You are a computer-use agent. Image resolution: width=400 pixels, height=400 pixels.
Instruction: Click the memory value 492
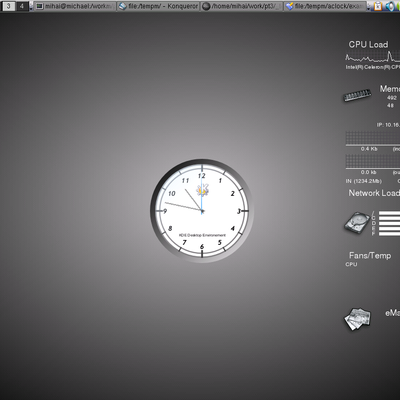click(392, 98)
